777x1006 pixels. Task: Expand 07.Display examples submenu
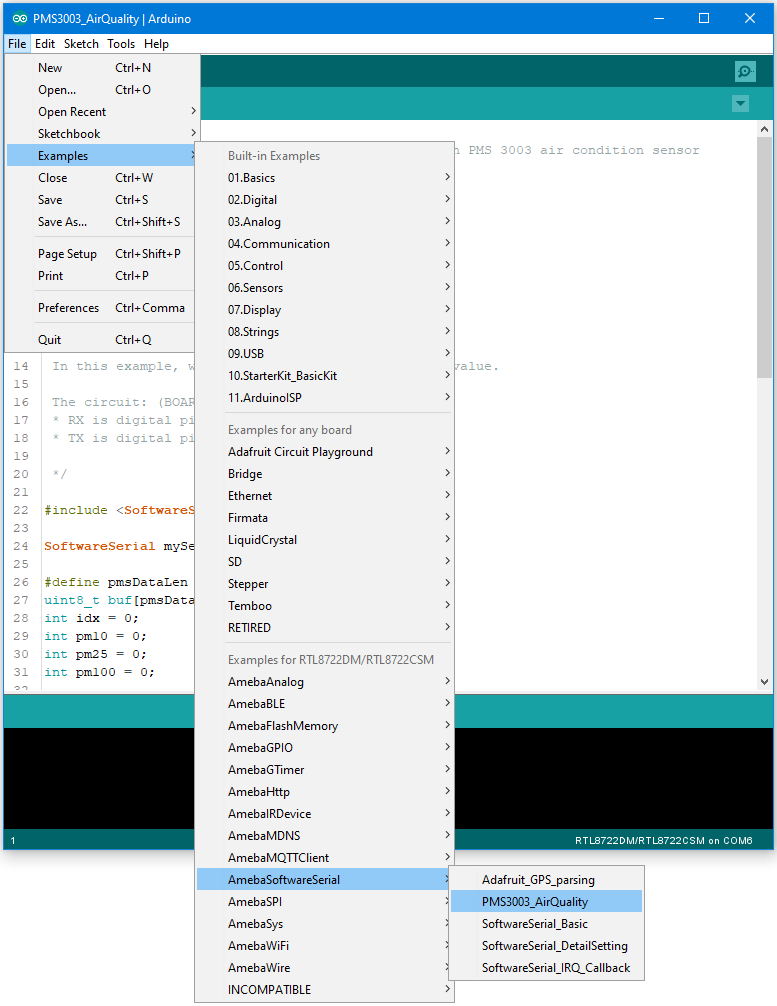click(324, 310)
